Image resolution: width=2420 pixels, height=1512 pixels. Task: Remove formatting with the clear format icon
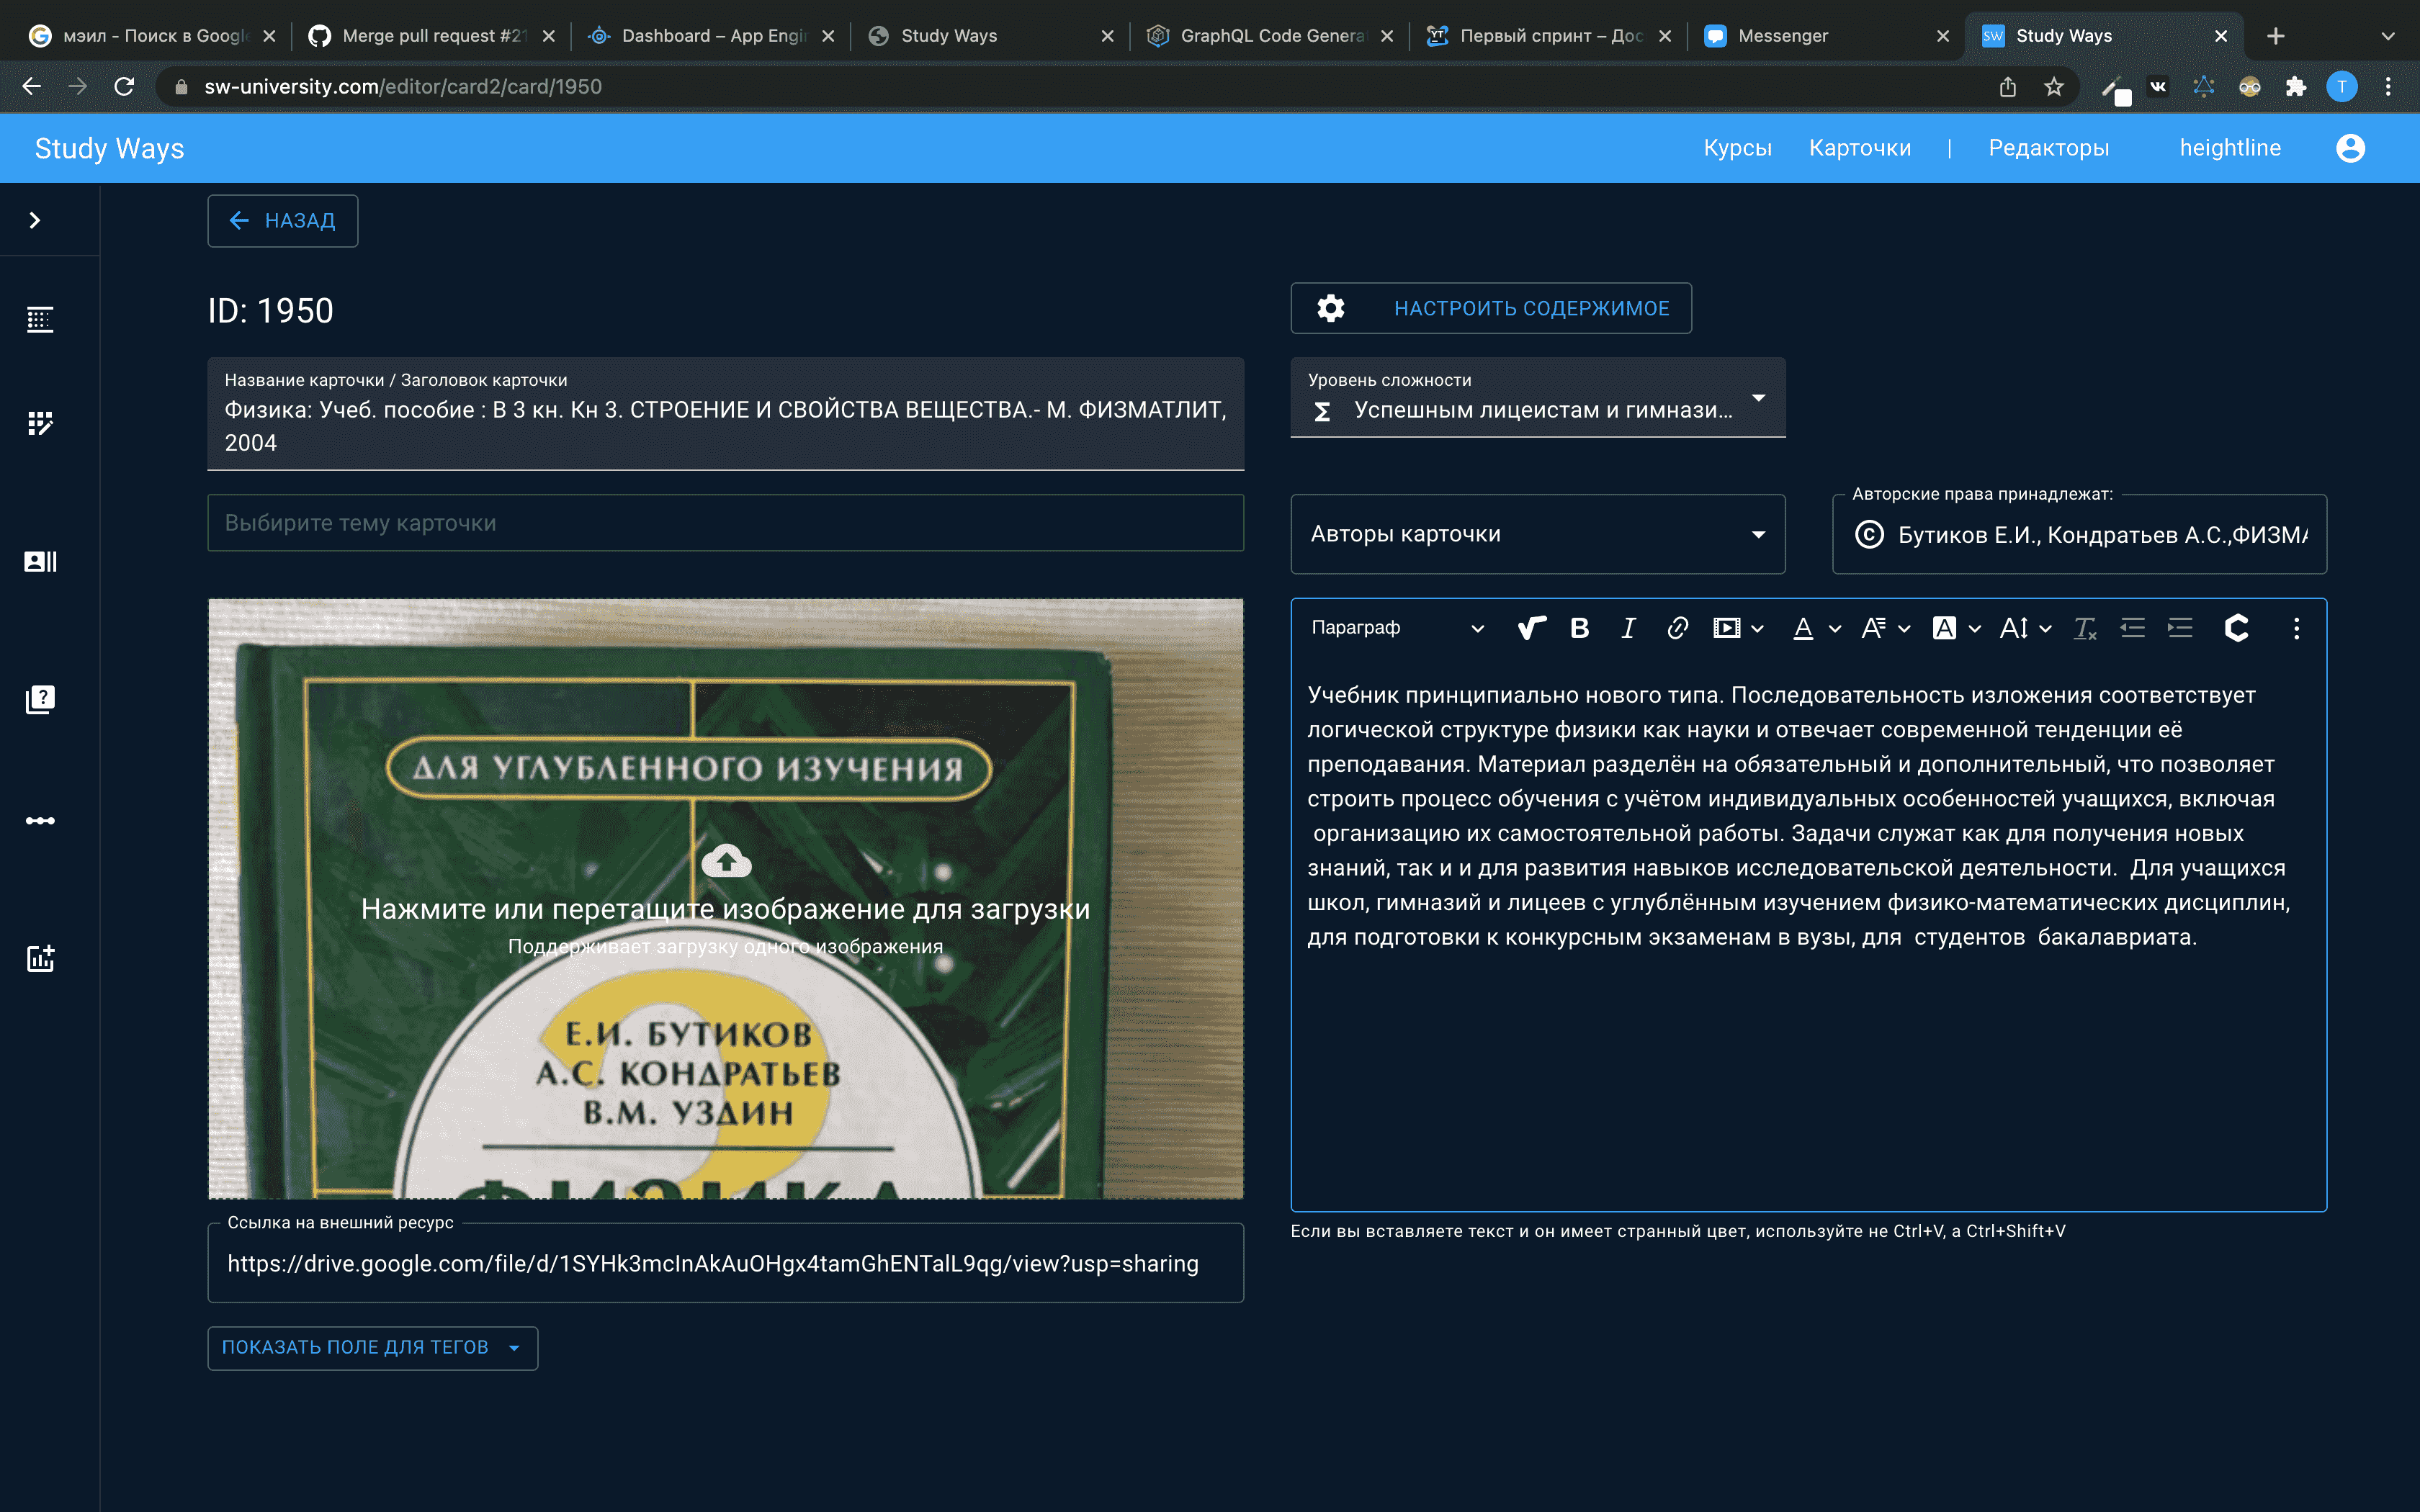[x=2084, y=628]
